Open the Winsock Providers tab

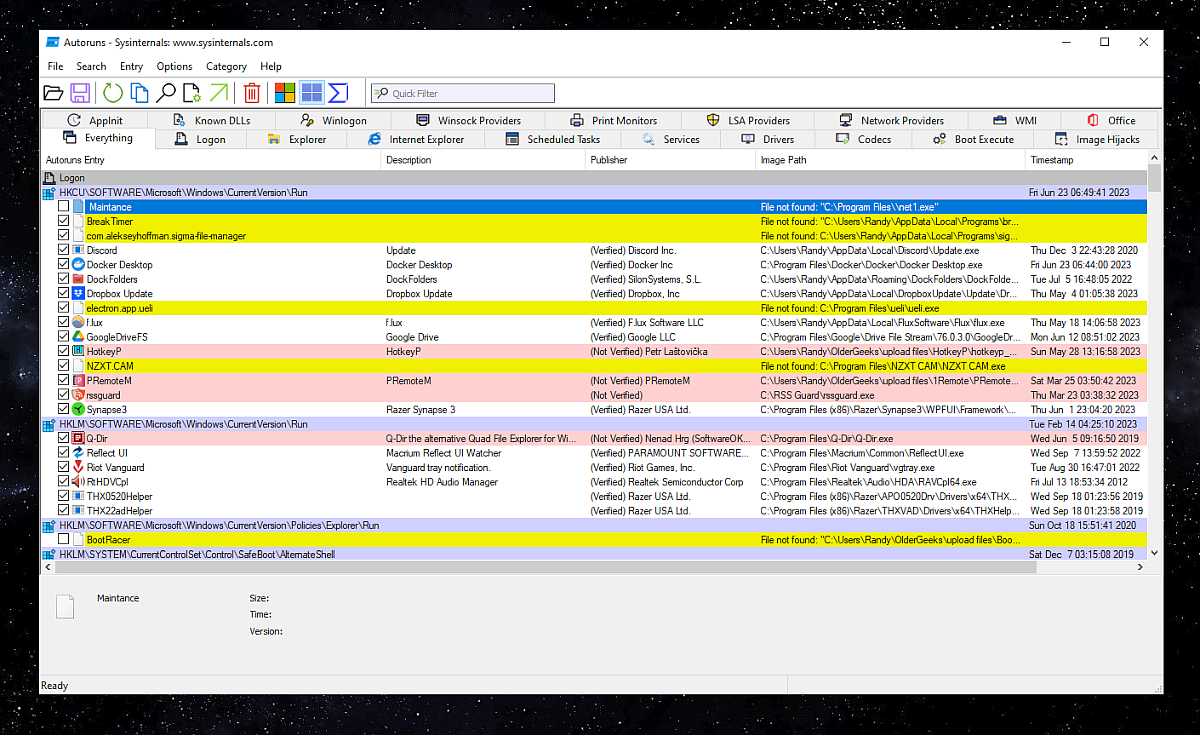469,120
